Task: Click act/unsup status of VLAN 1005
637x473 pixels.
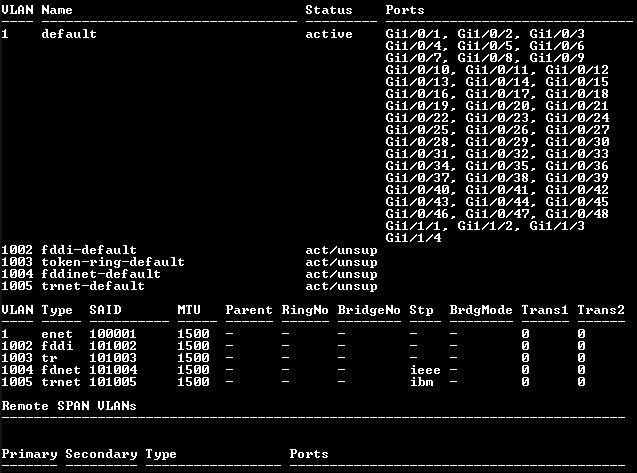Action: [x=341, y=286]
